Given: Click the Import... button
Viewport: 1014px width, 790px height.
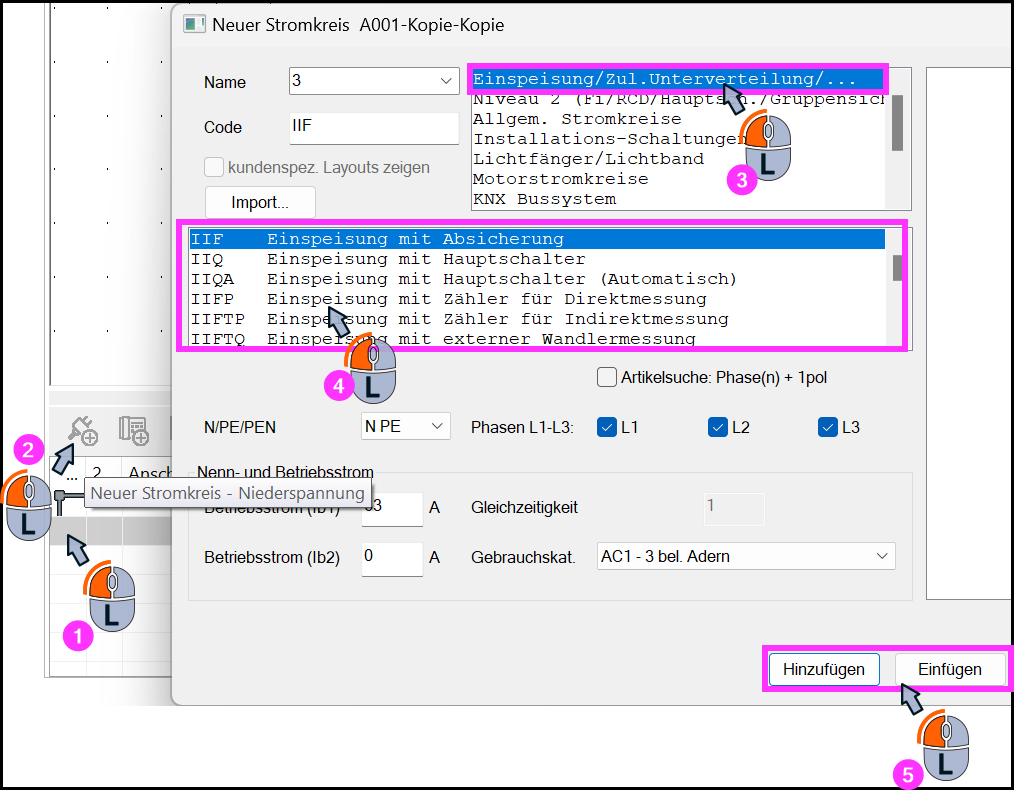Looking at the screenshot, I should pos(260,202).
